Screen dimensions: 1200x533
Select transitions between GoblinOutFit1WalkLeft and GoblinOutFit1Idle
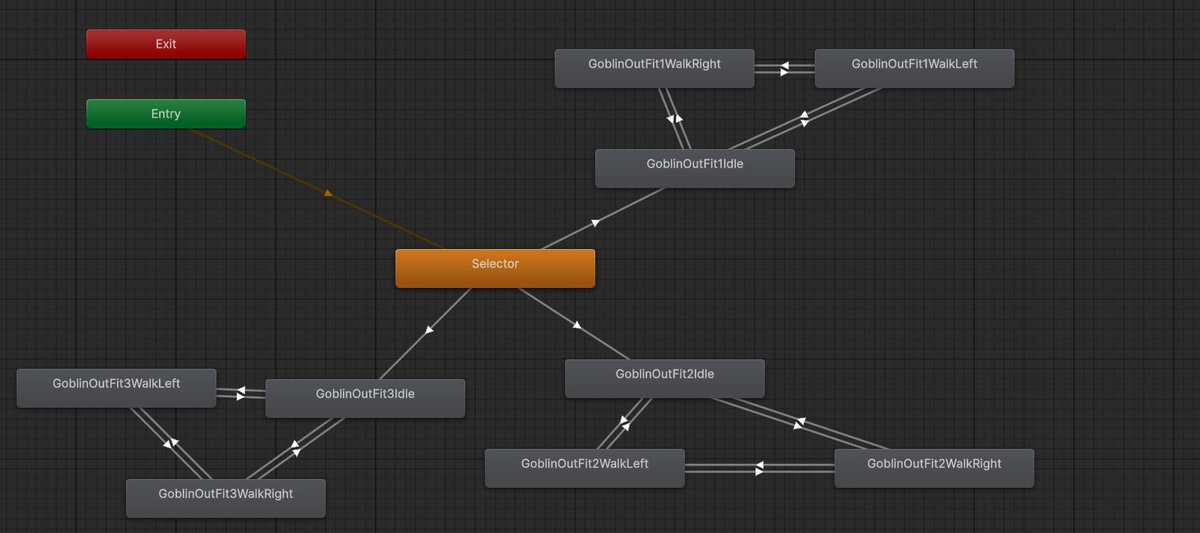[804, 118]
